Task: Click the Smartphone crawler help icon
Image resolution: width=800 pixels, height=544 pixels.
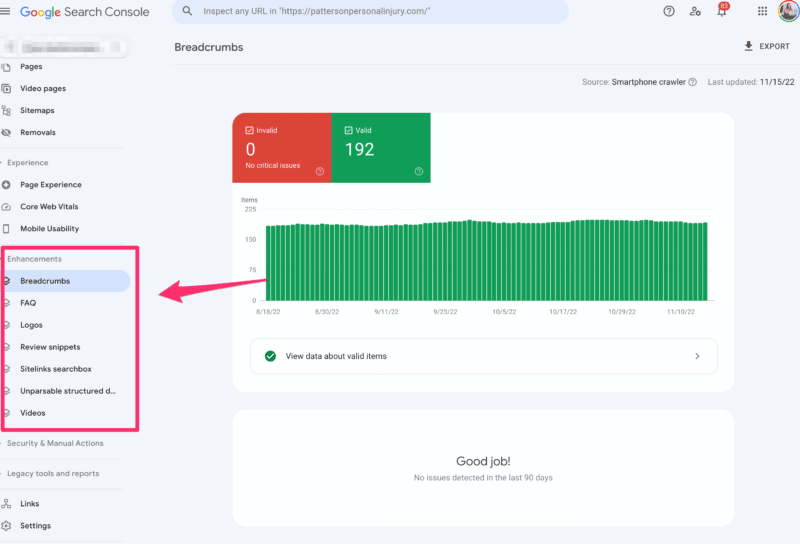Action: 694,82
